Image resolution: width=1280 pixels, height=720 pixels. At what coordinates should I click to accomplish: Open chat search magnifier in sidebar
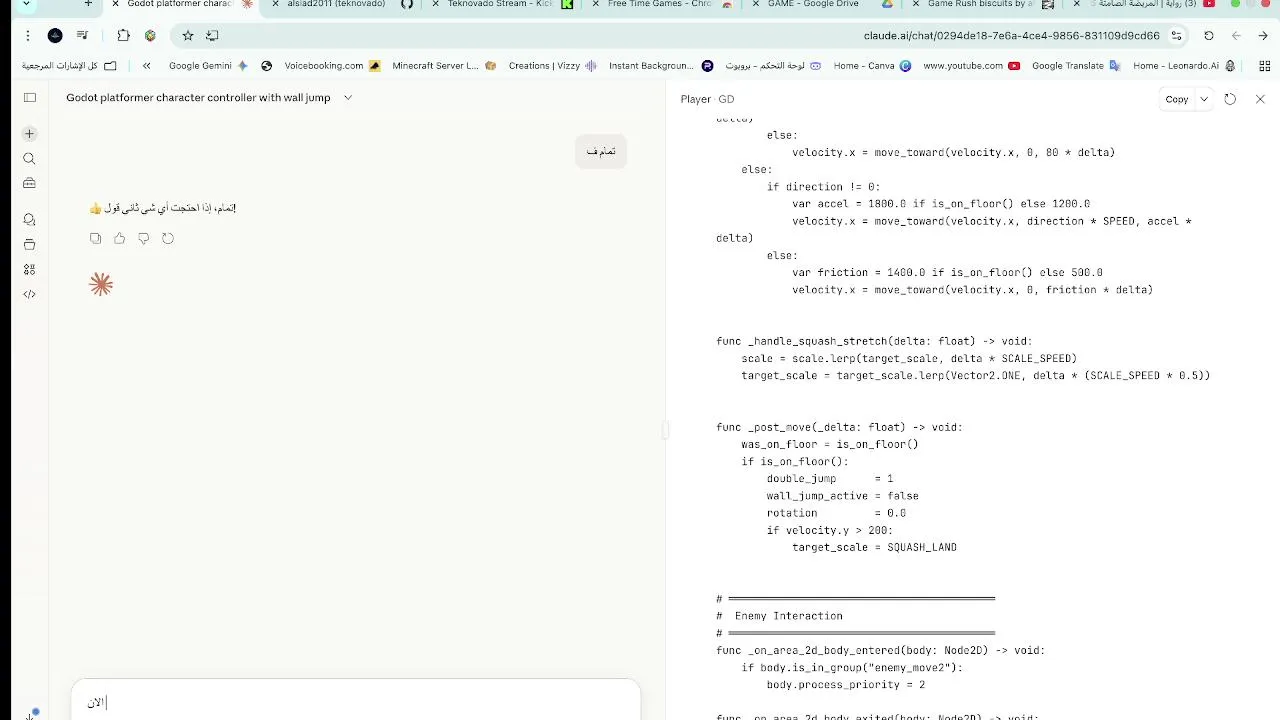tap(29, 159)
